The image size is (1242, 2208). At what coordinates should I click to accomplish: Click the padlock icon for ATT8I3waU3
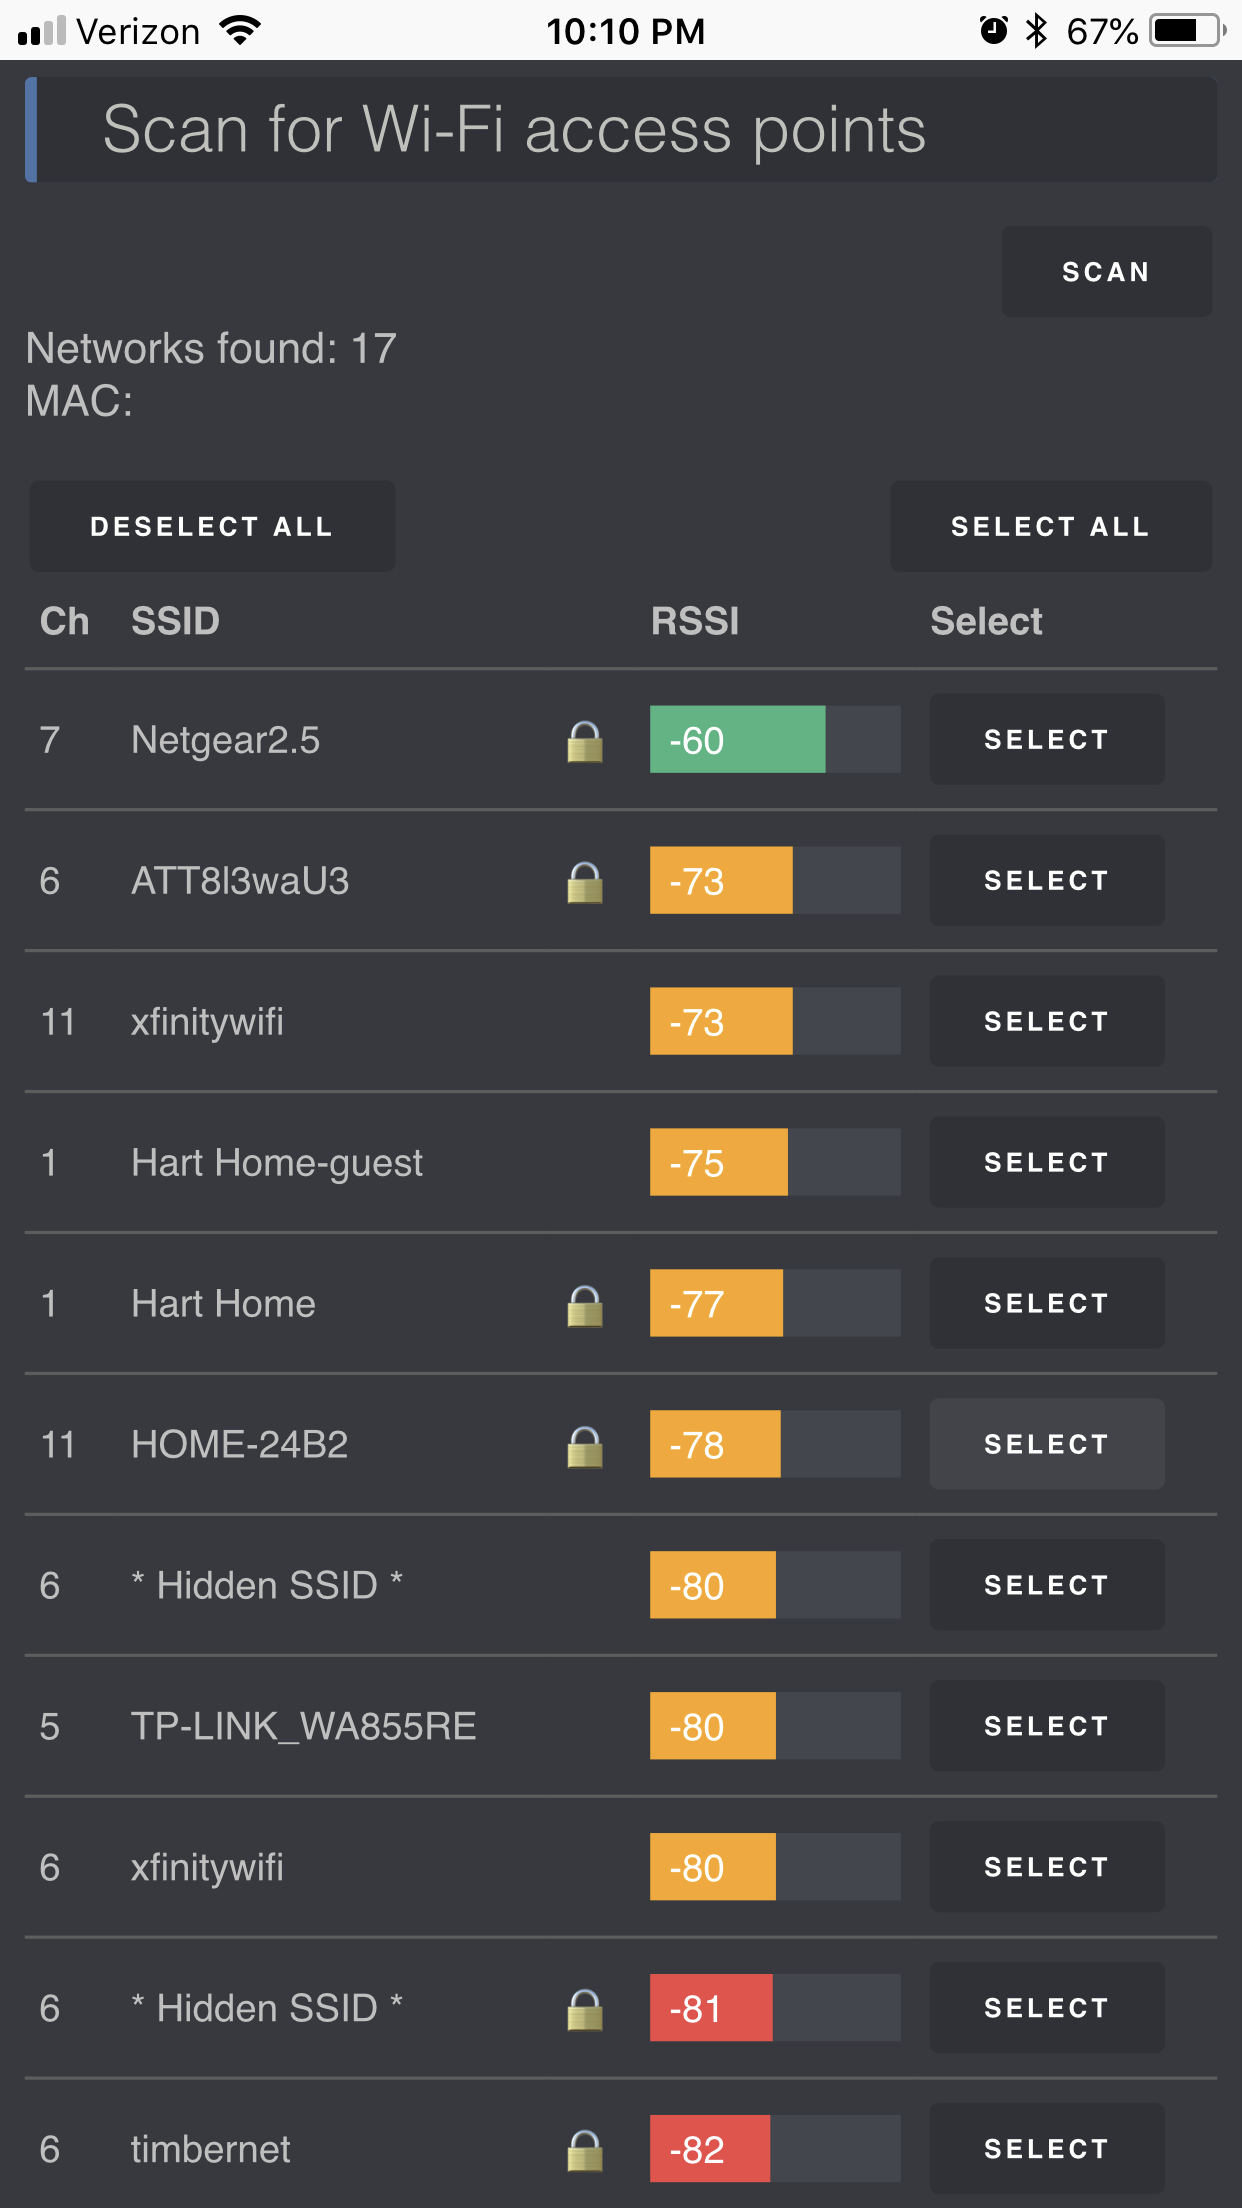click(585, 883)
